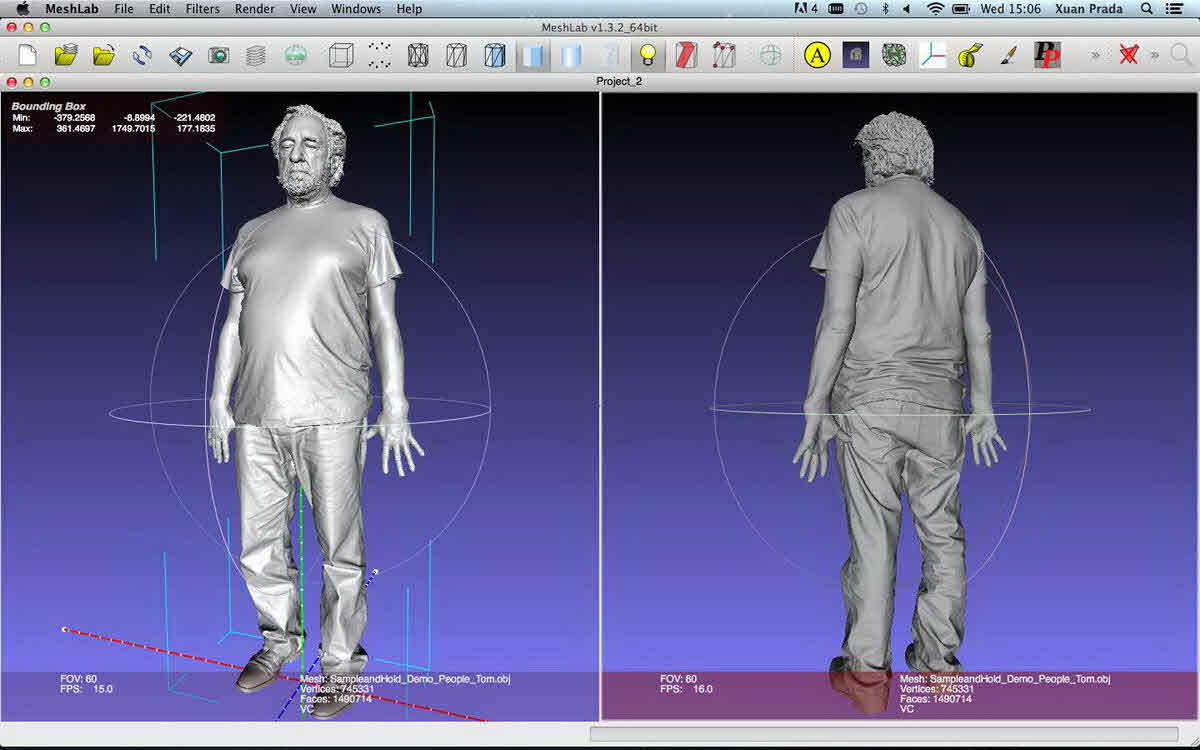1200x750 pixels.
Task: Open the Filters menu
Action: [202, 8]
